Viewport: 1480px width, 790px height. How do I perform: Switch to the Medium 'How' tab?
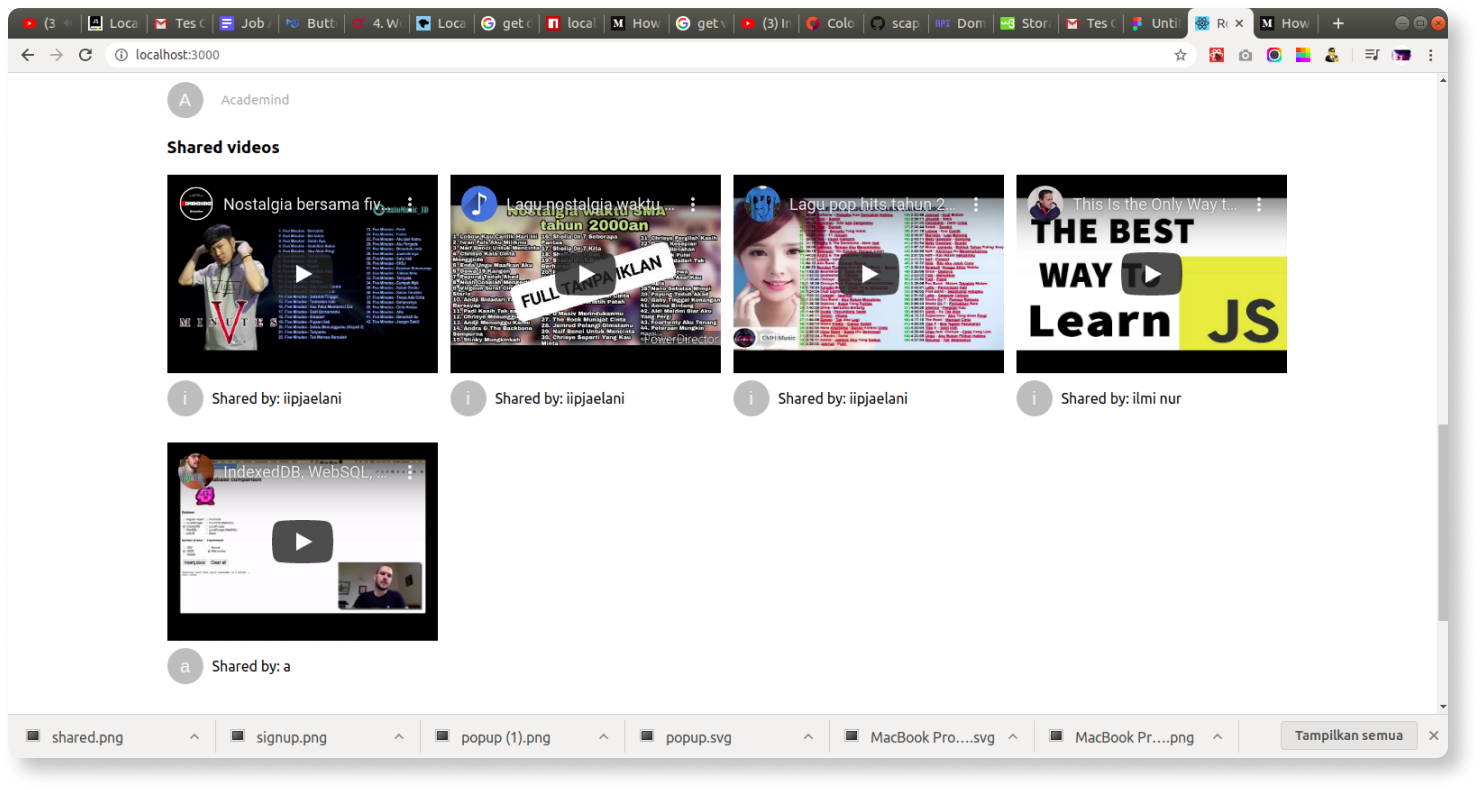coord(1290,22)
